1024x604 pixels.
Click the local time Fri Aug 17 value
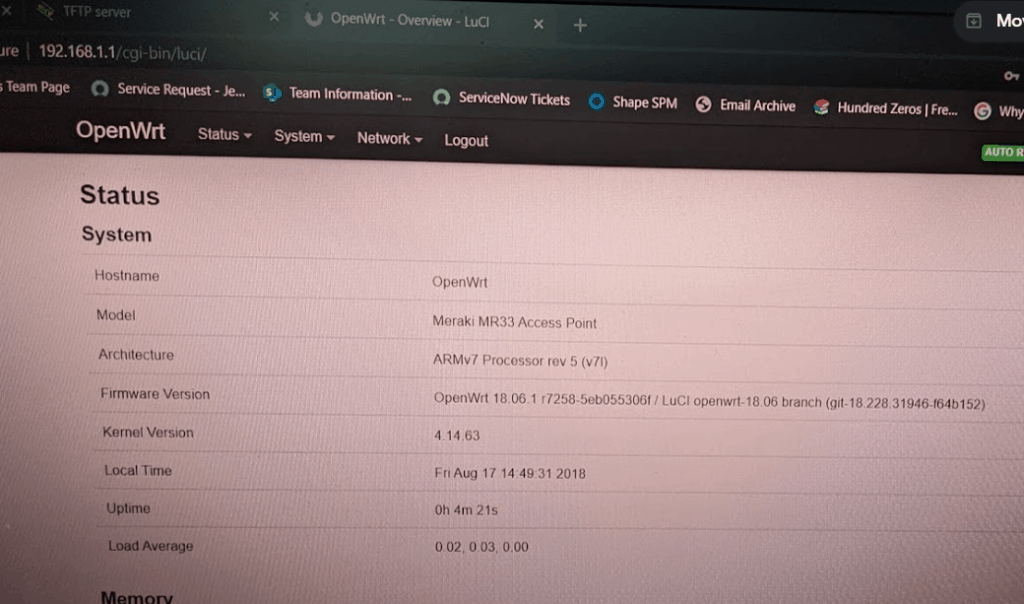[510, 473]
